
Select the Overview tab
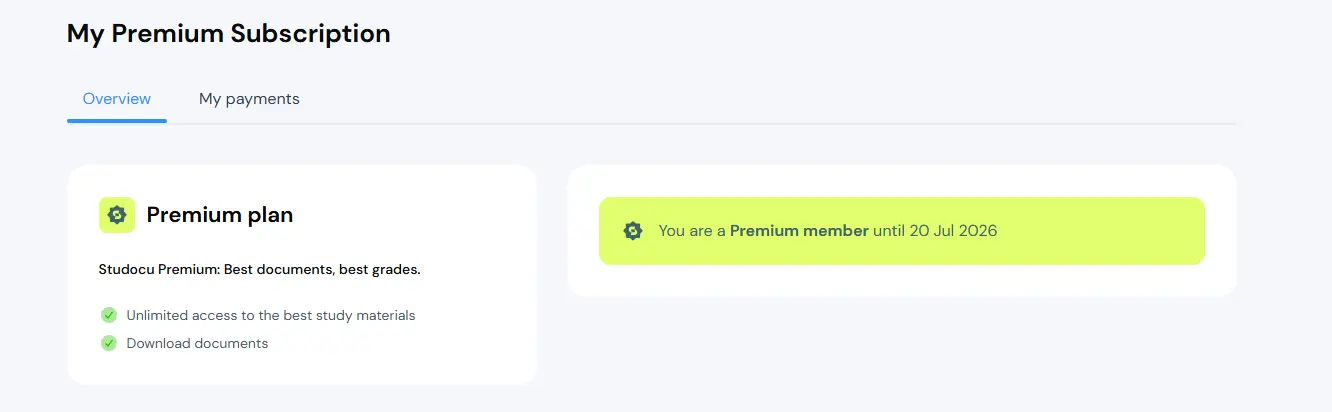click(x=117, y=99)
